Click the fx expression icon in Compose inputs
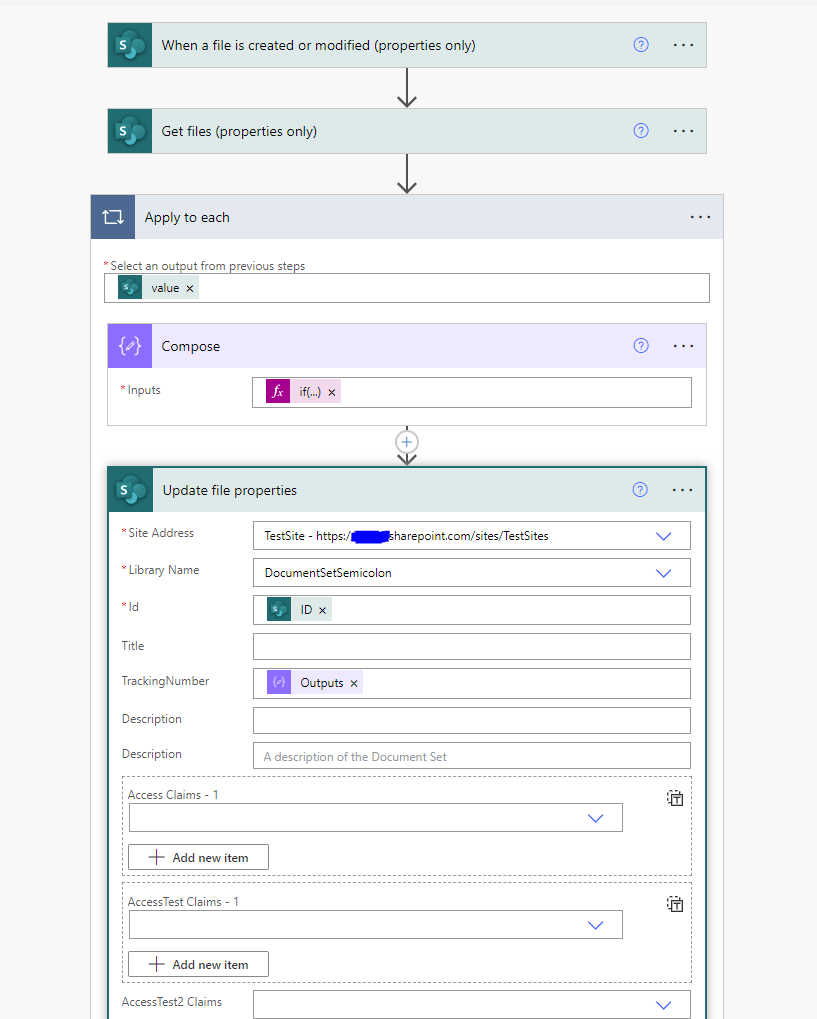Screen dimensions: 817x1019 (x=277, y=391)
